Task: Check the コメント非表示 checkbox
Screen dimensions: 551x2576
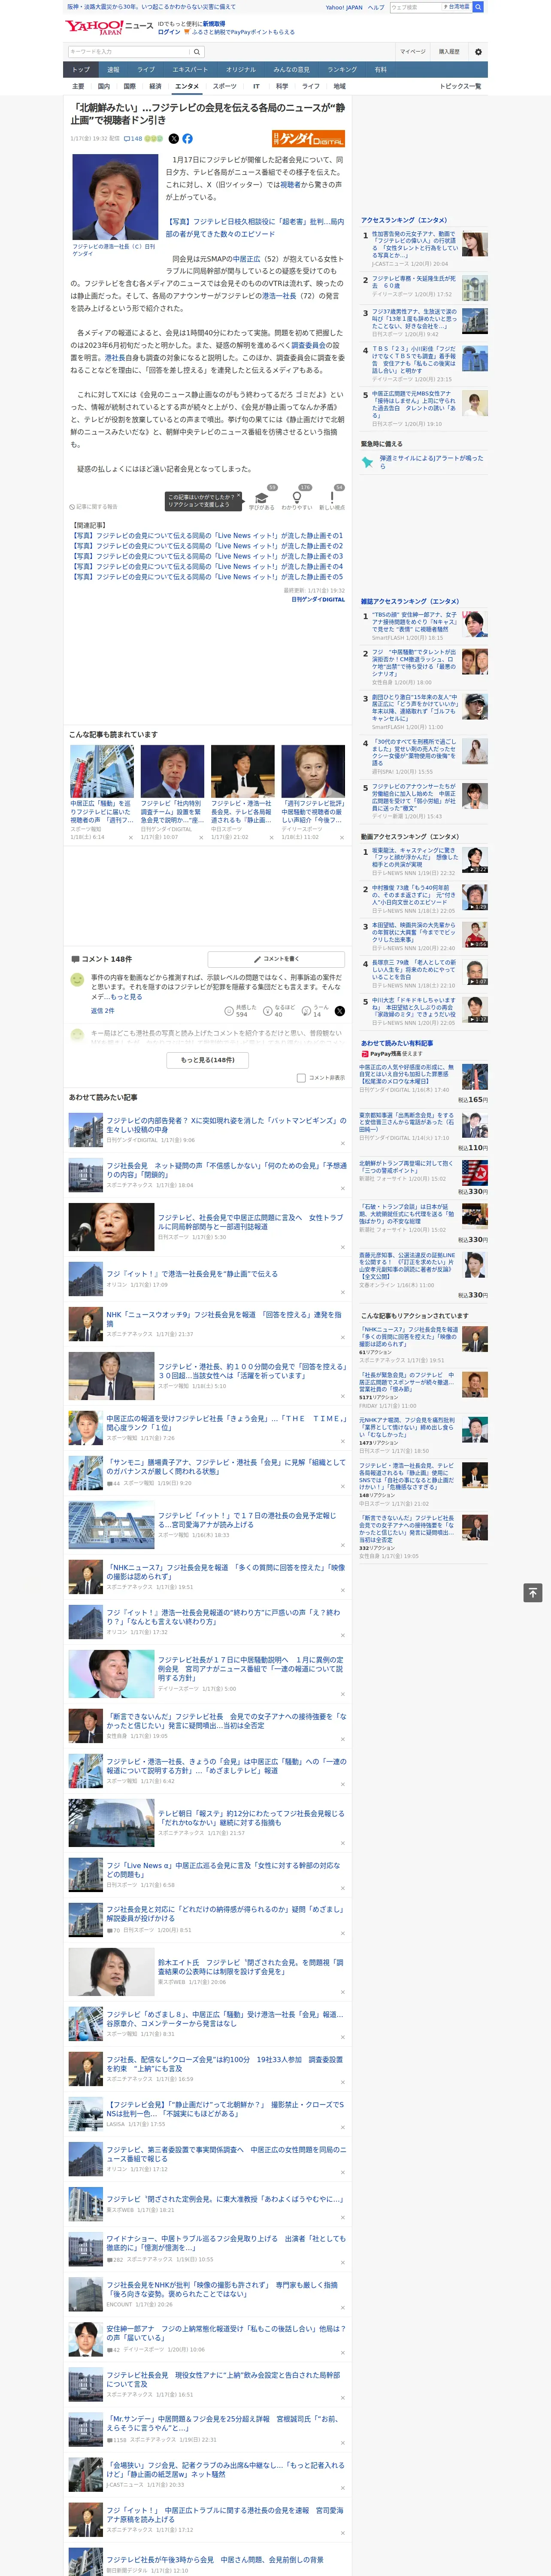Action: click(x=301, y=1078)
